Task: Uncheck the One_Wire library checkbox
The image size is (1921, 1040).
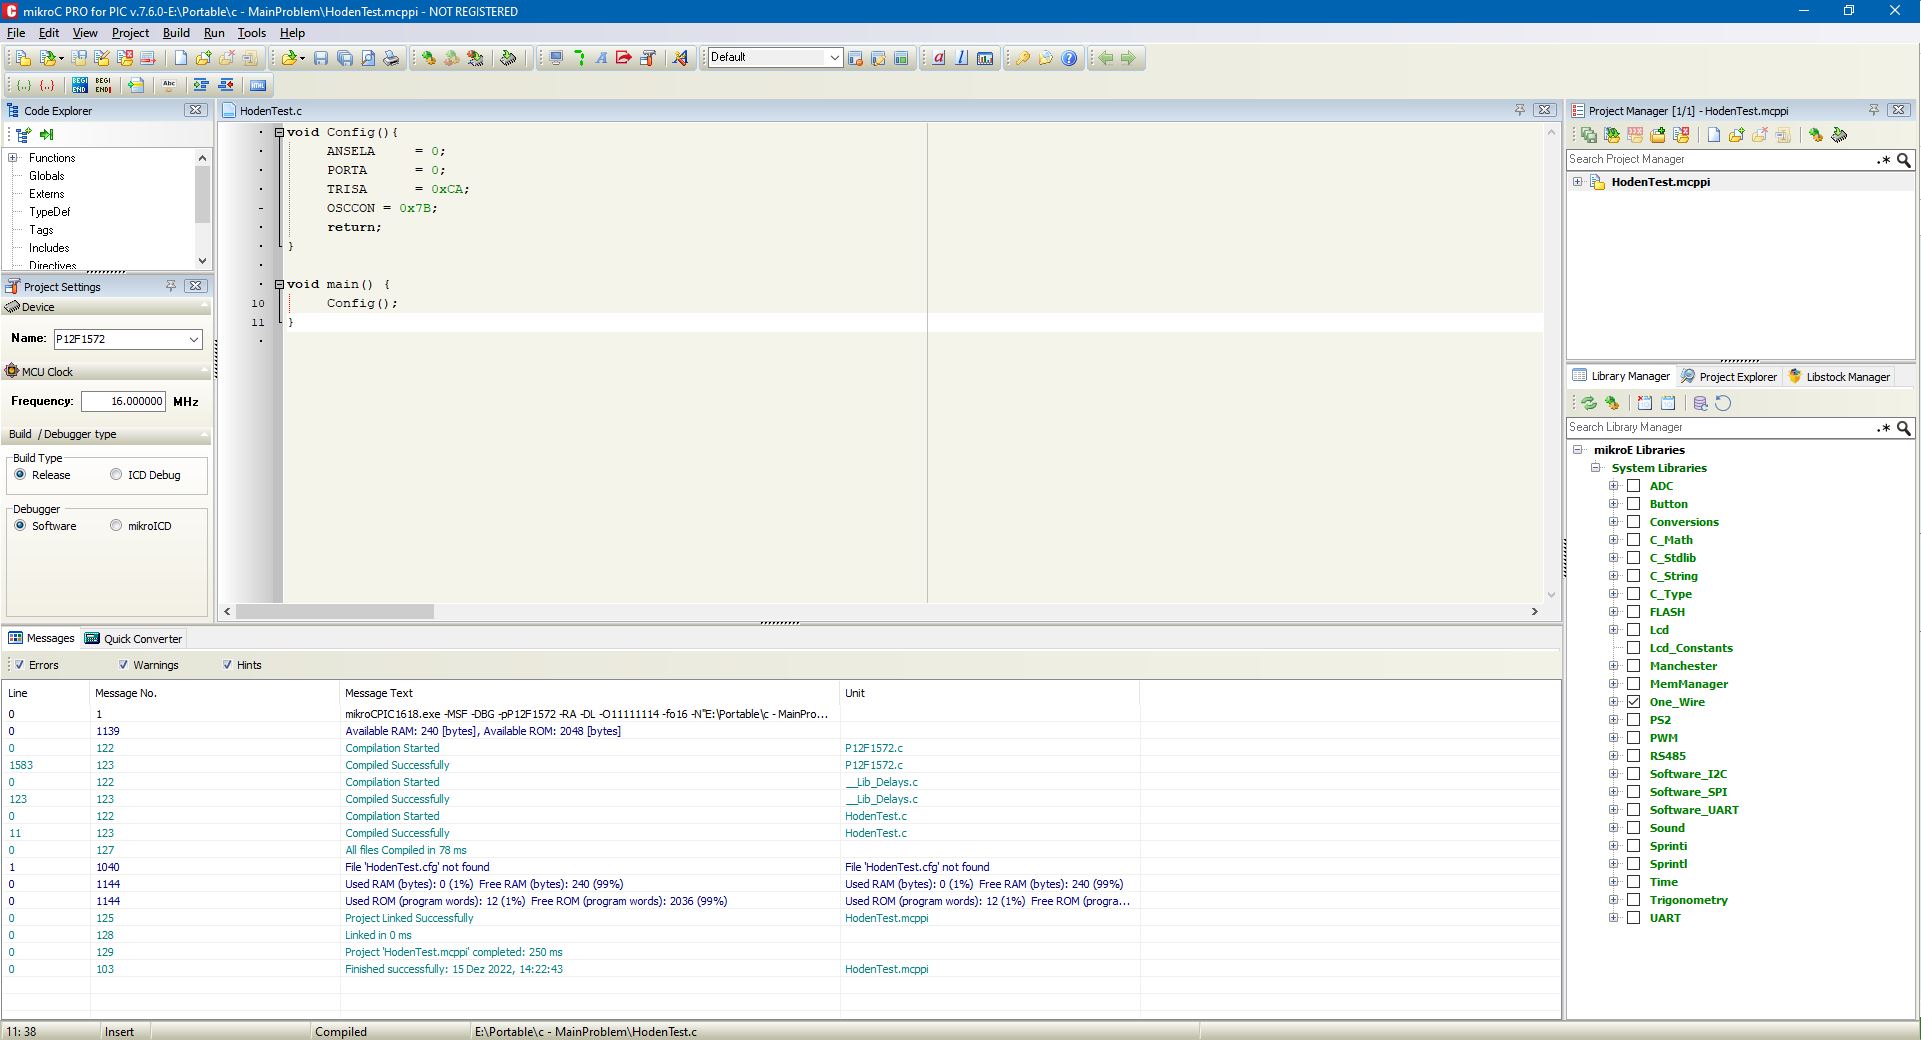Action: pos(1634,702)
